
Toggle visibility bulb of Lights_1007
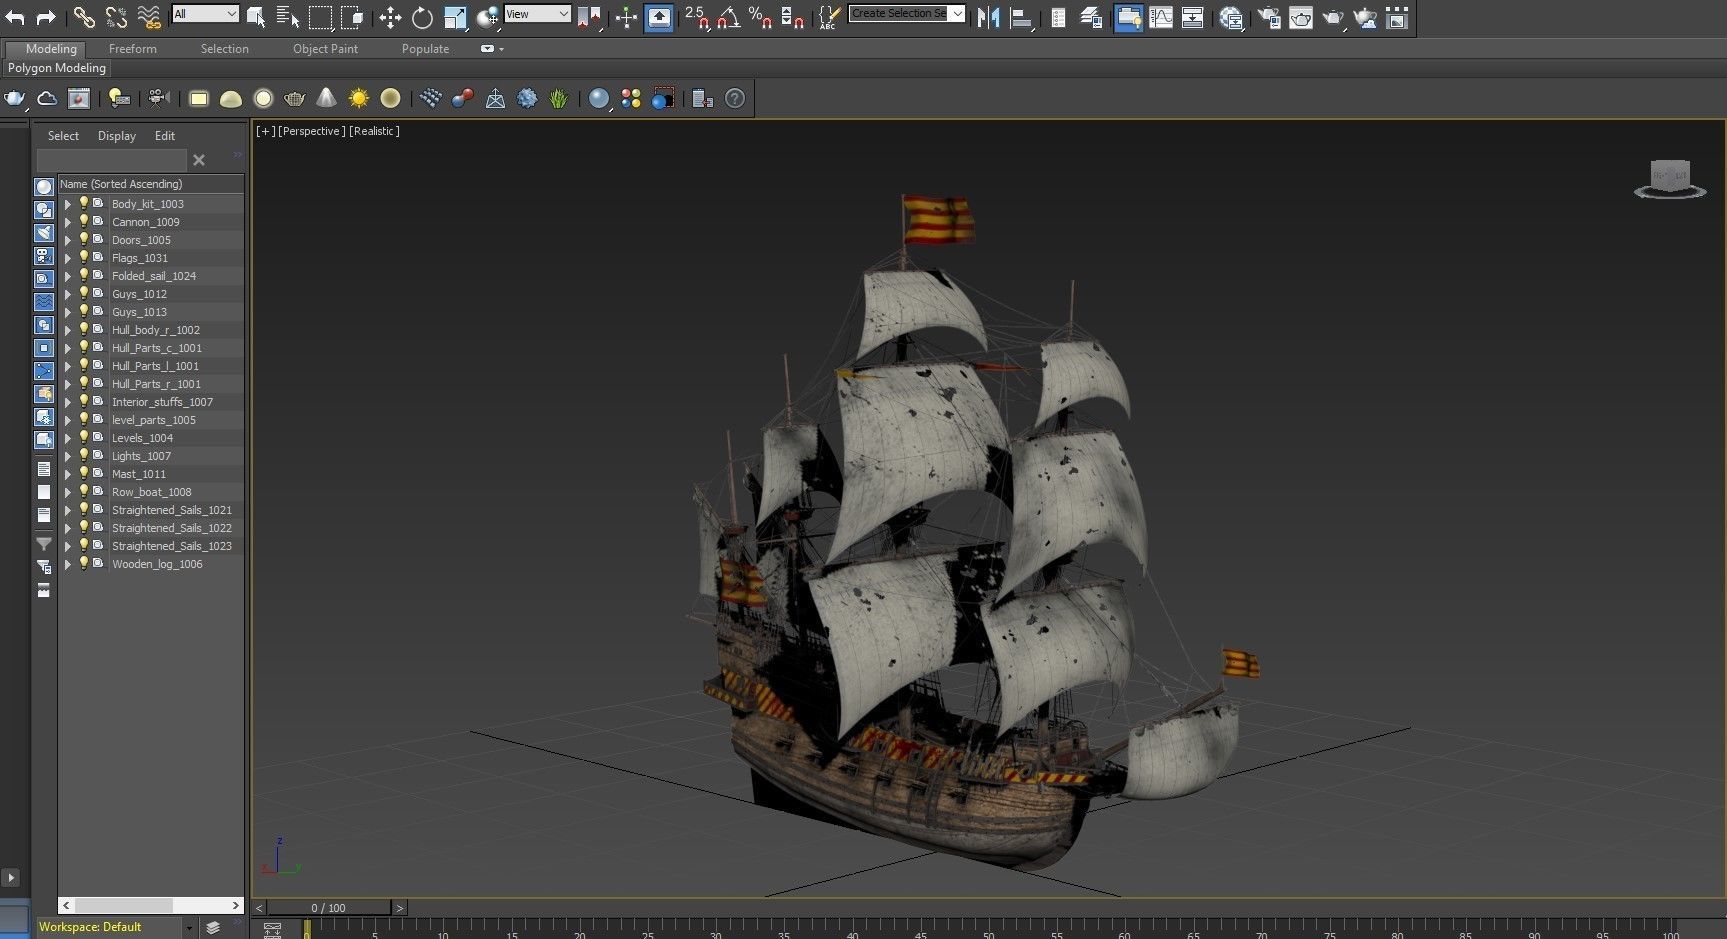(84, 455)
